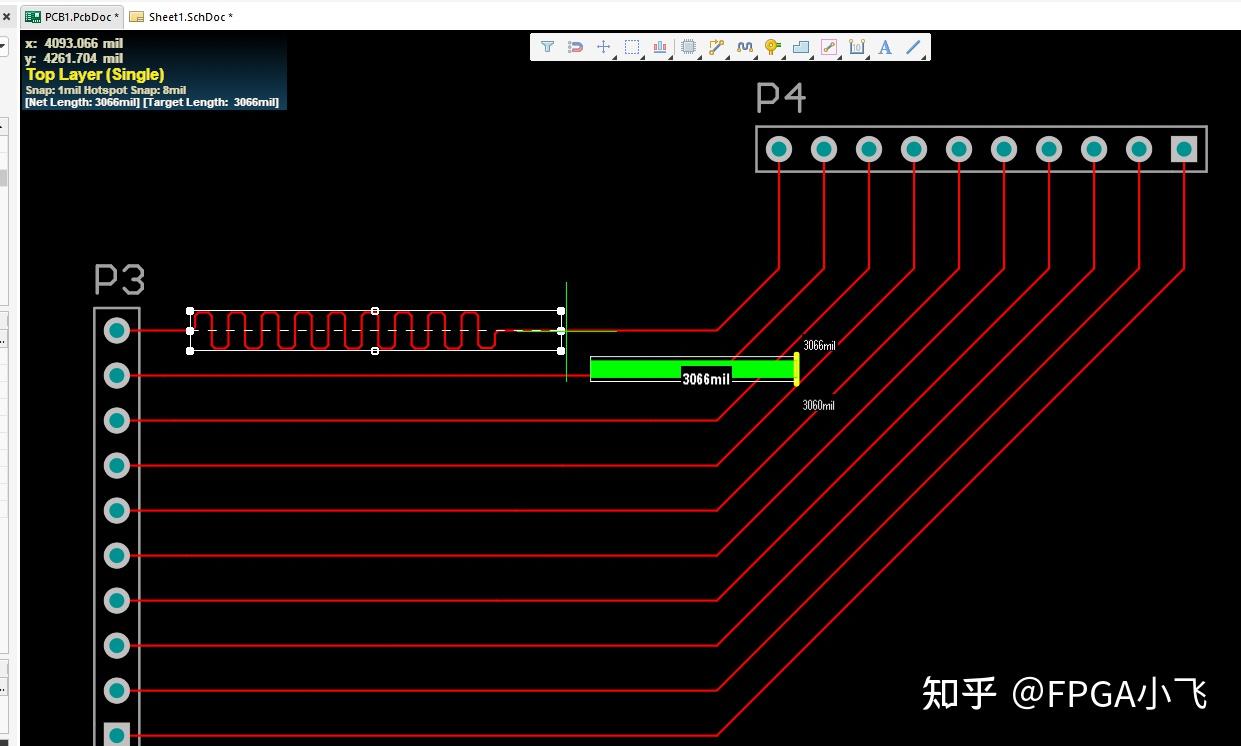Screen dimensions: 1241x746
Task: Click the place dimension tool icon
Action: (x=855, y=46)
